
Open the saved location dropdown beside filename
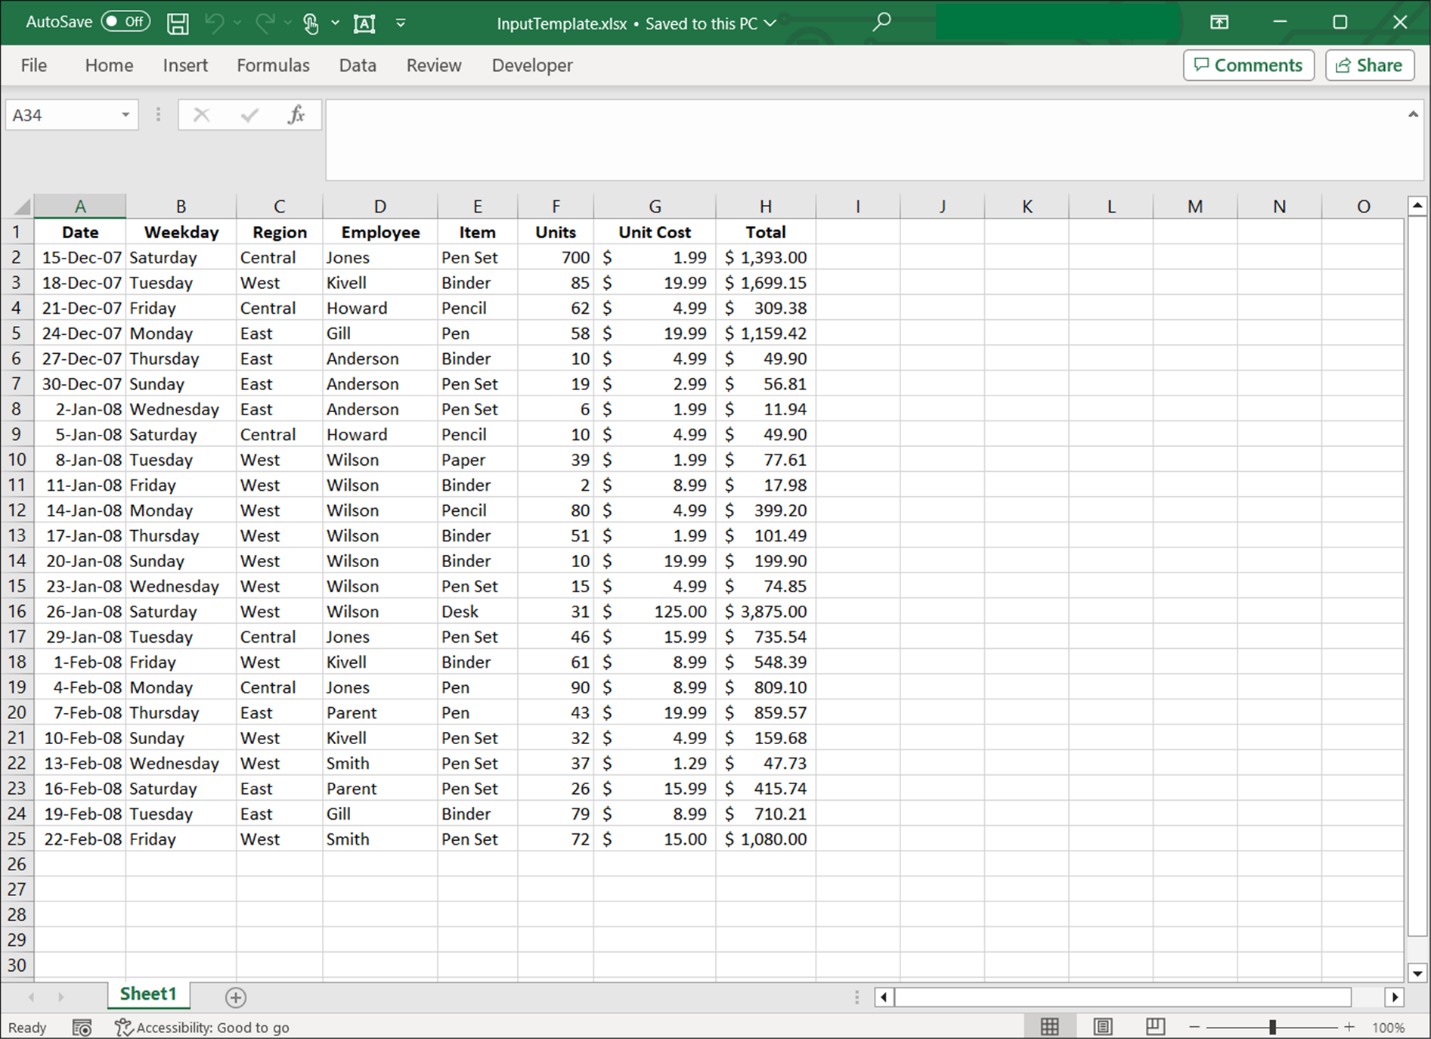point(770,23)
